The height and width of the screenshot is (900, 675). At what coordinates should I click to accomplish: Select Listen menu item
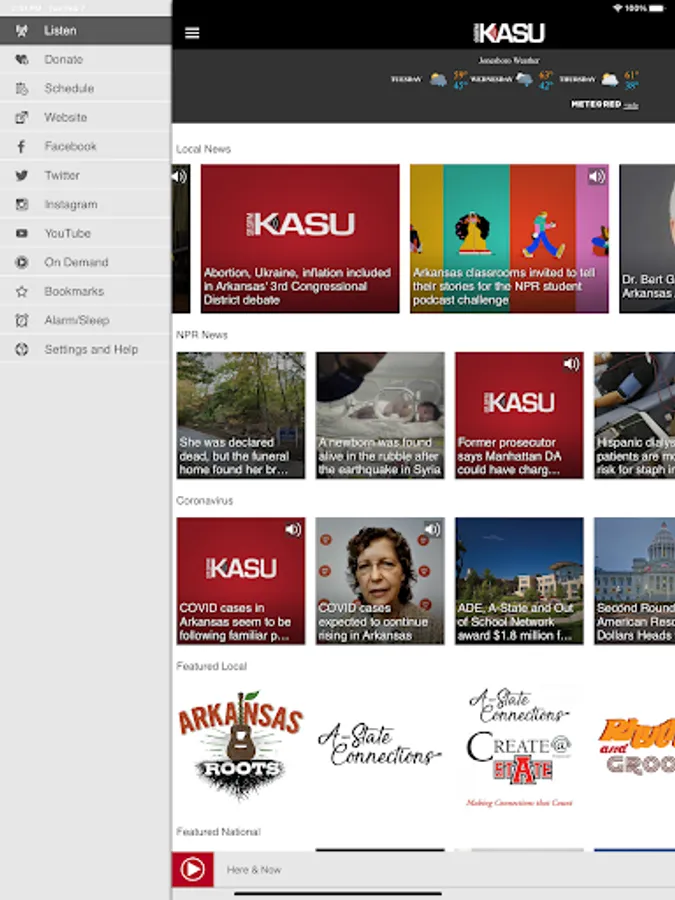point(86,30)
